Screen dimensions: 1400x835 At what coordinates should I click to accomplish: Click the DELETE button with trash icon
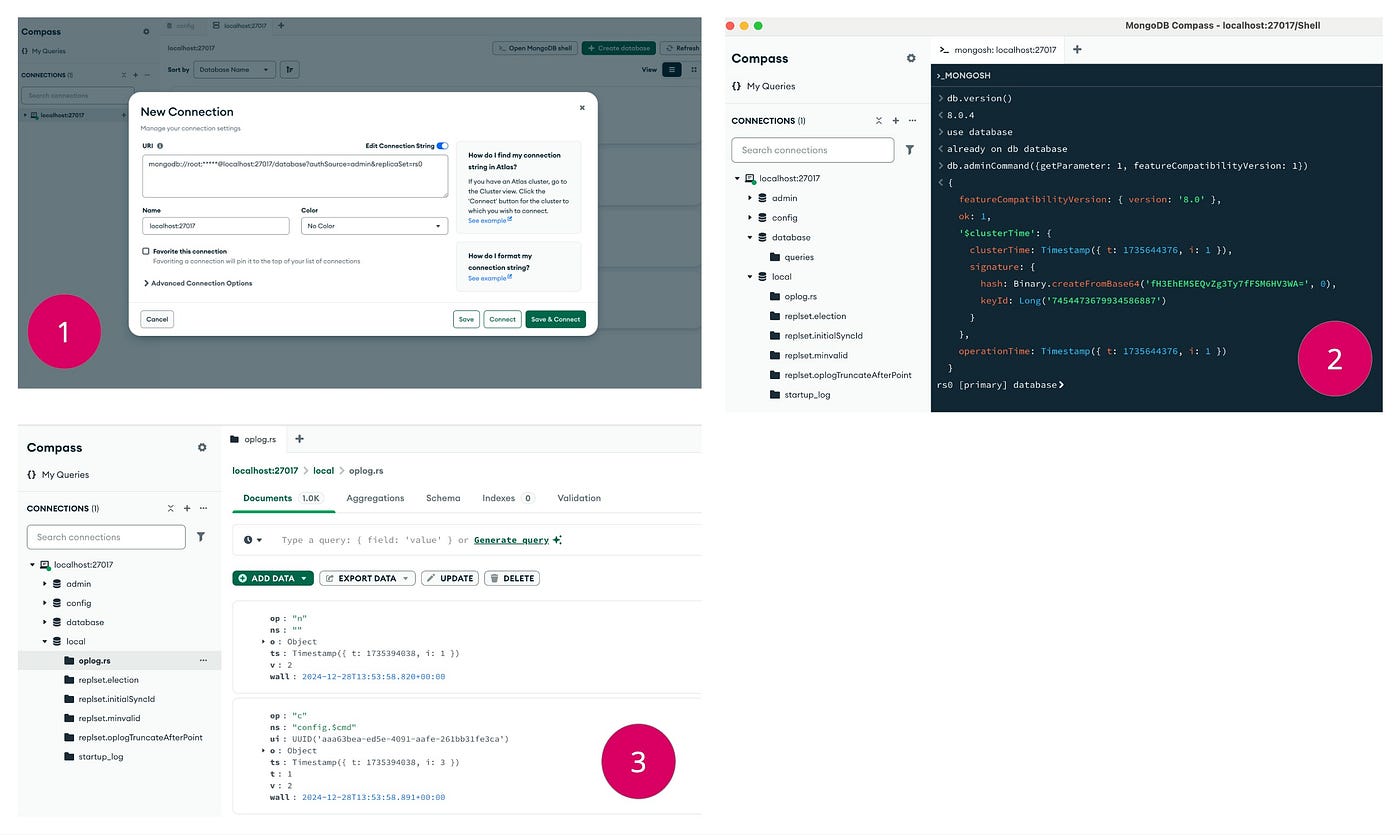click(x=512, y=578)
